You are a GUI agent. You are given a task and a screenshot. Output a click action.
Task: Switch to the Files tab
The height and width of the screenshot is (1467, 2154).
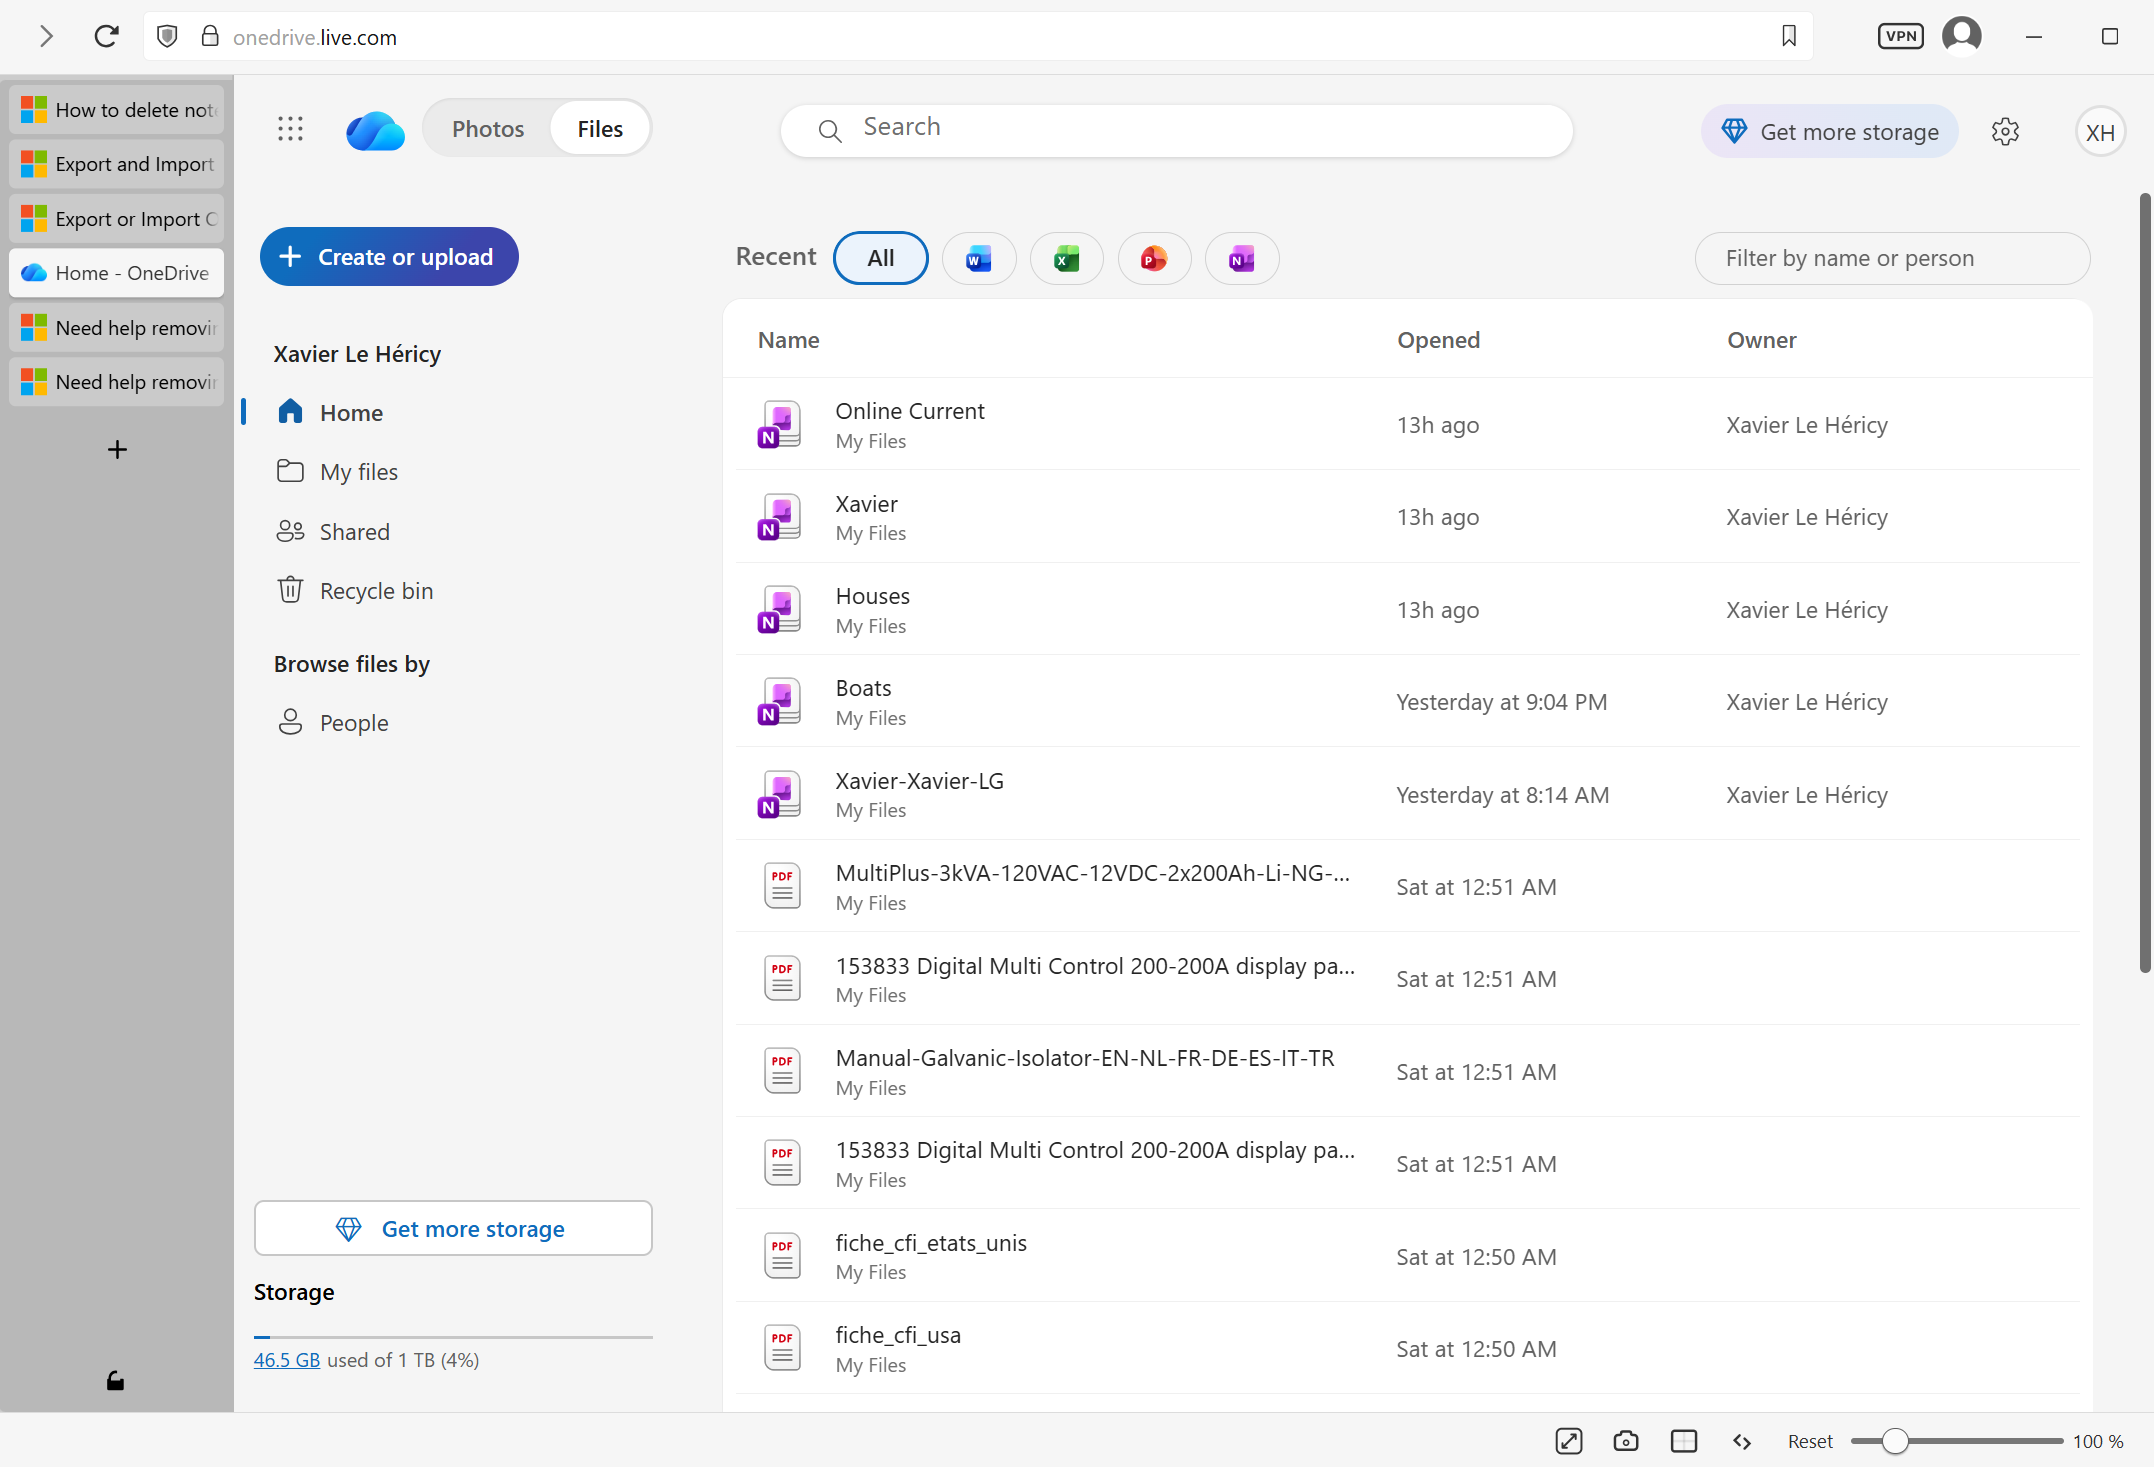pyautogui.click(x=599, y=129)
